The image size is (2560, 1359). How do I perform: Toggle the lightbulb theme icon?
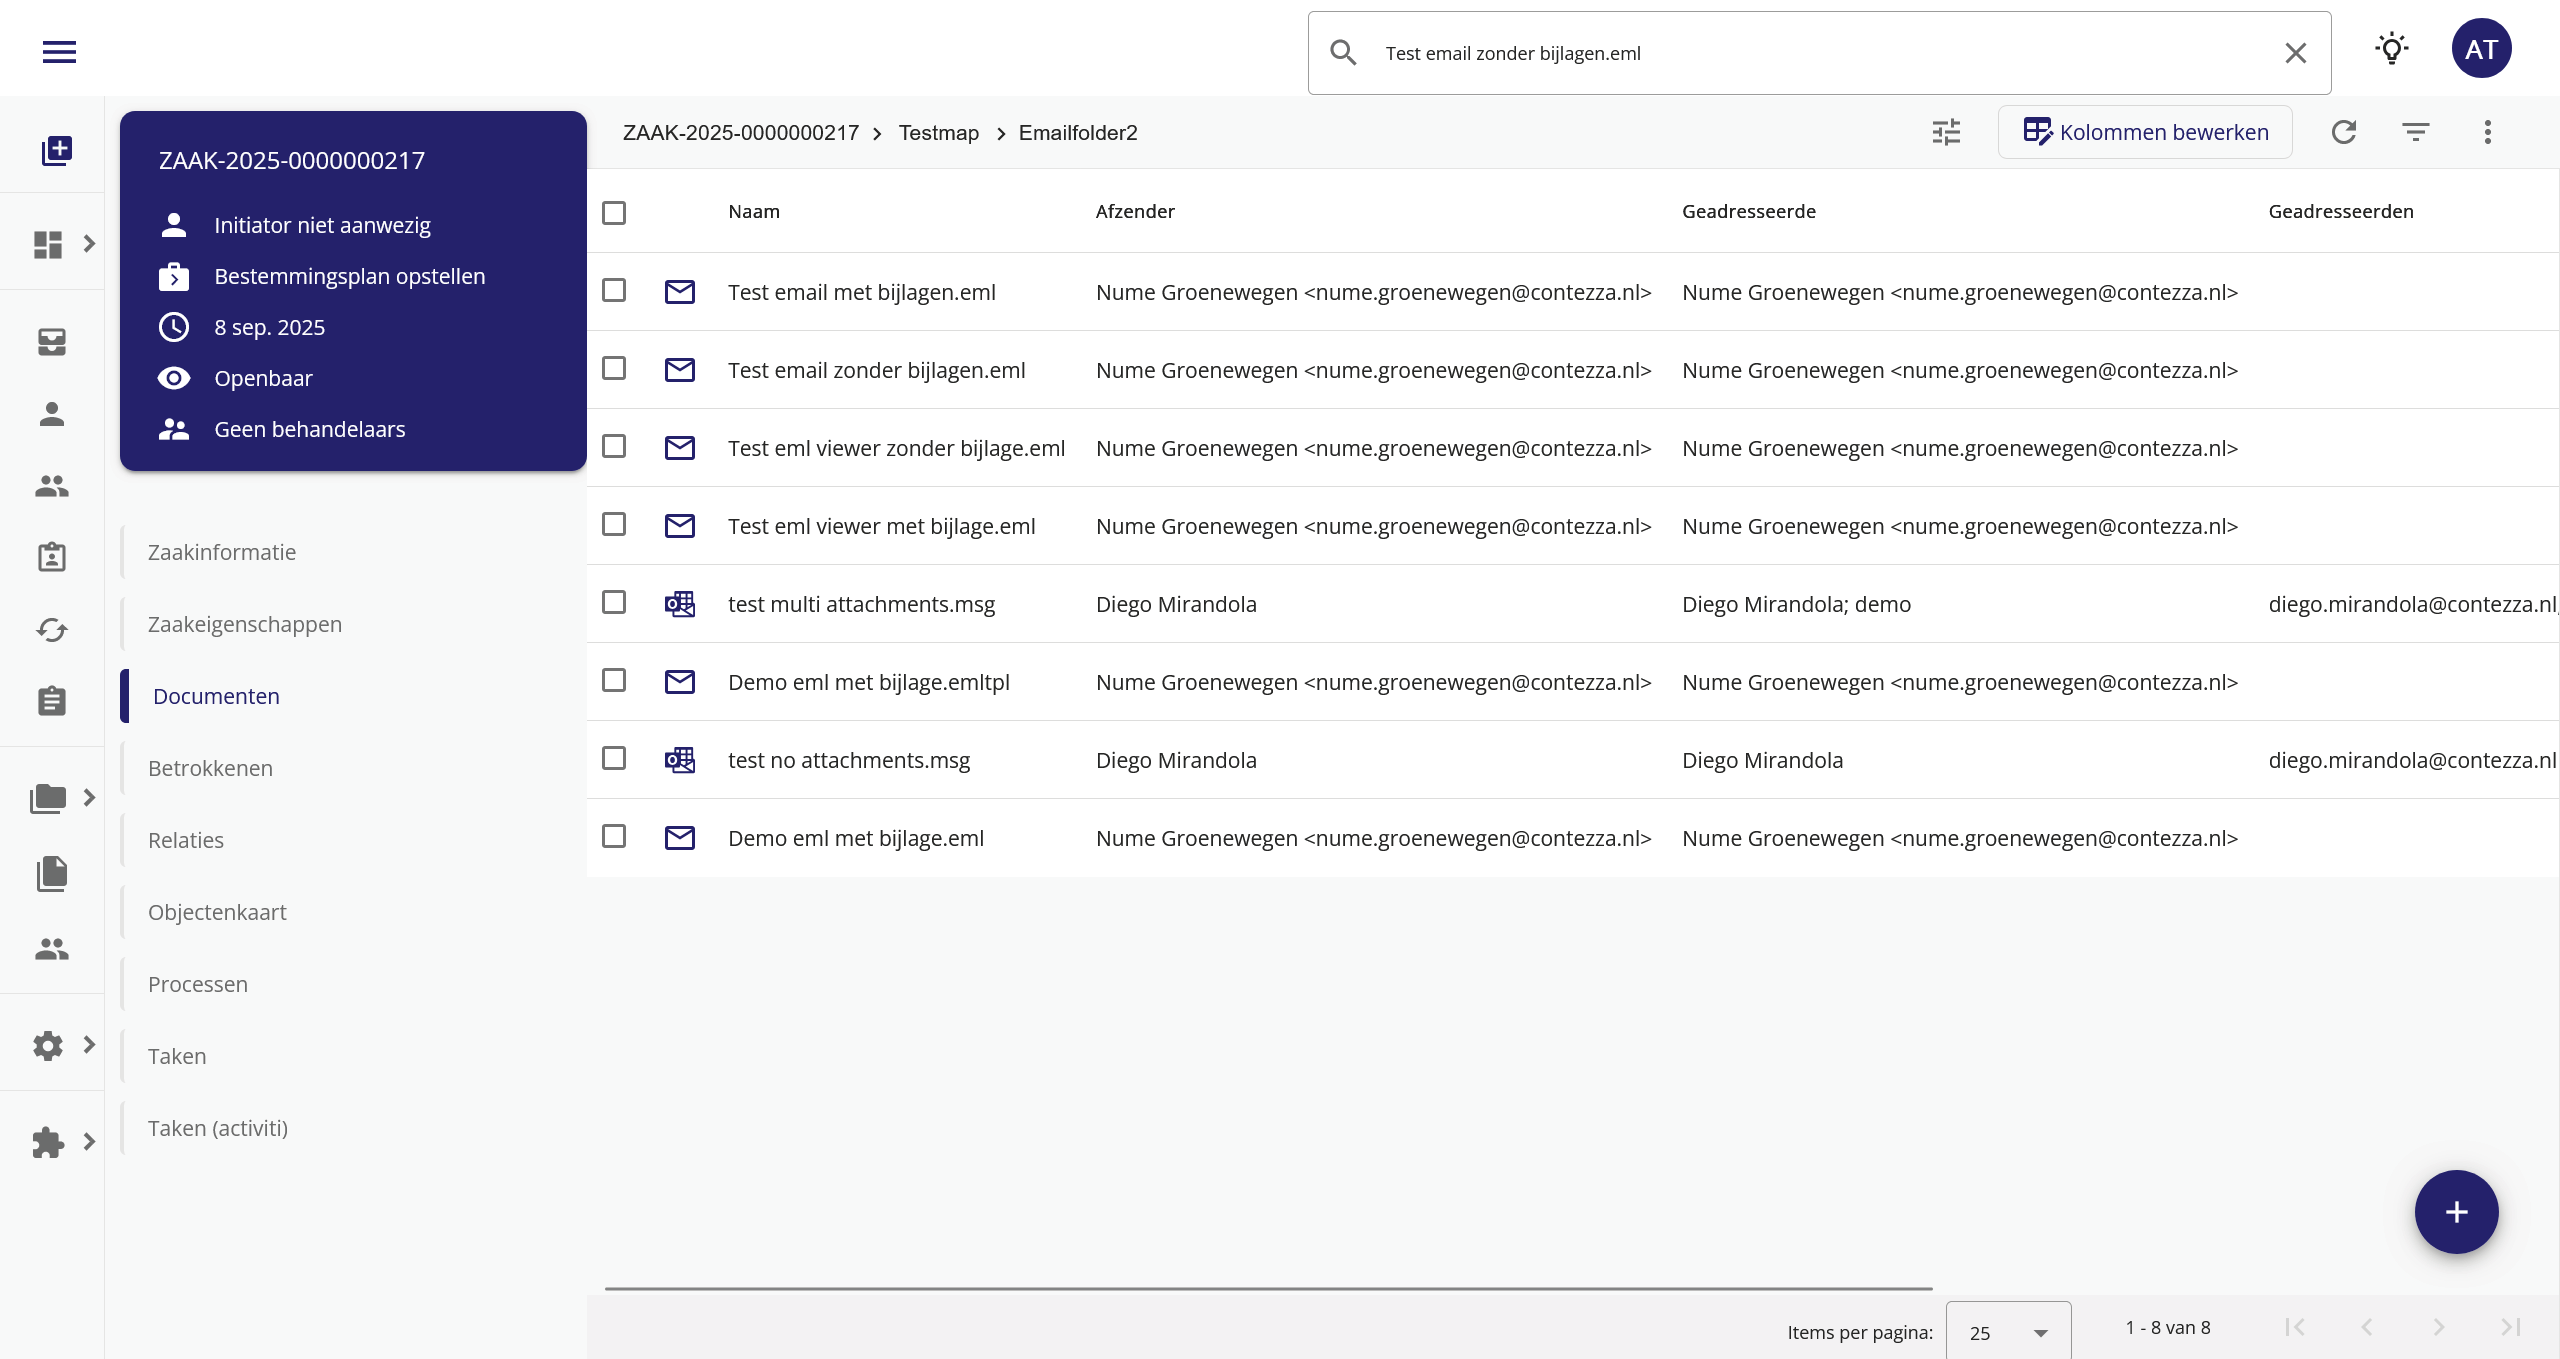coord(2391,49)
